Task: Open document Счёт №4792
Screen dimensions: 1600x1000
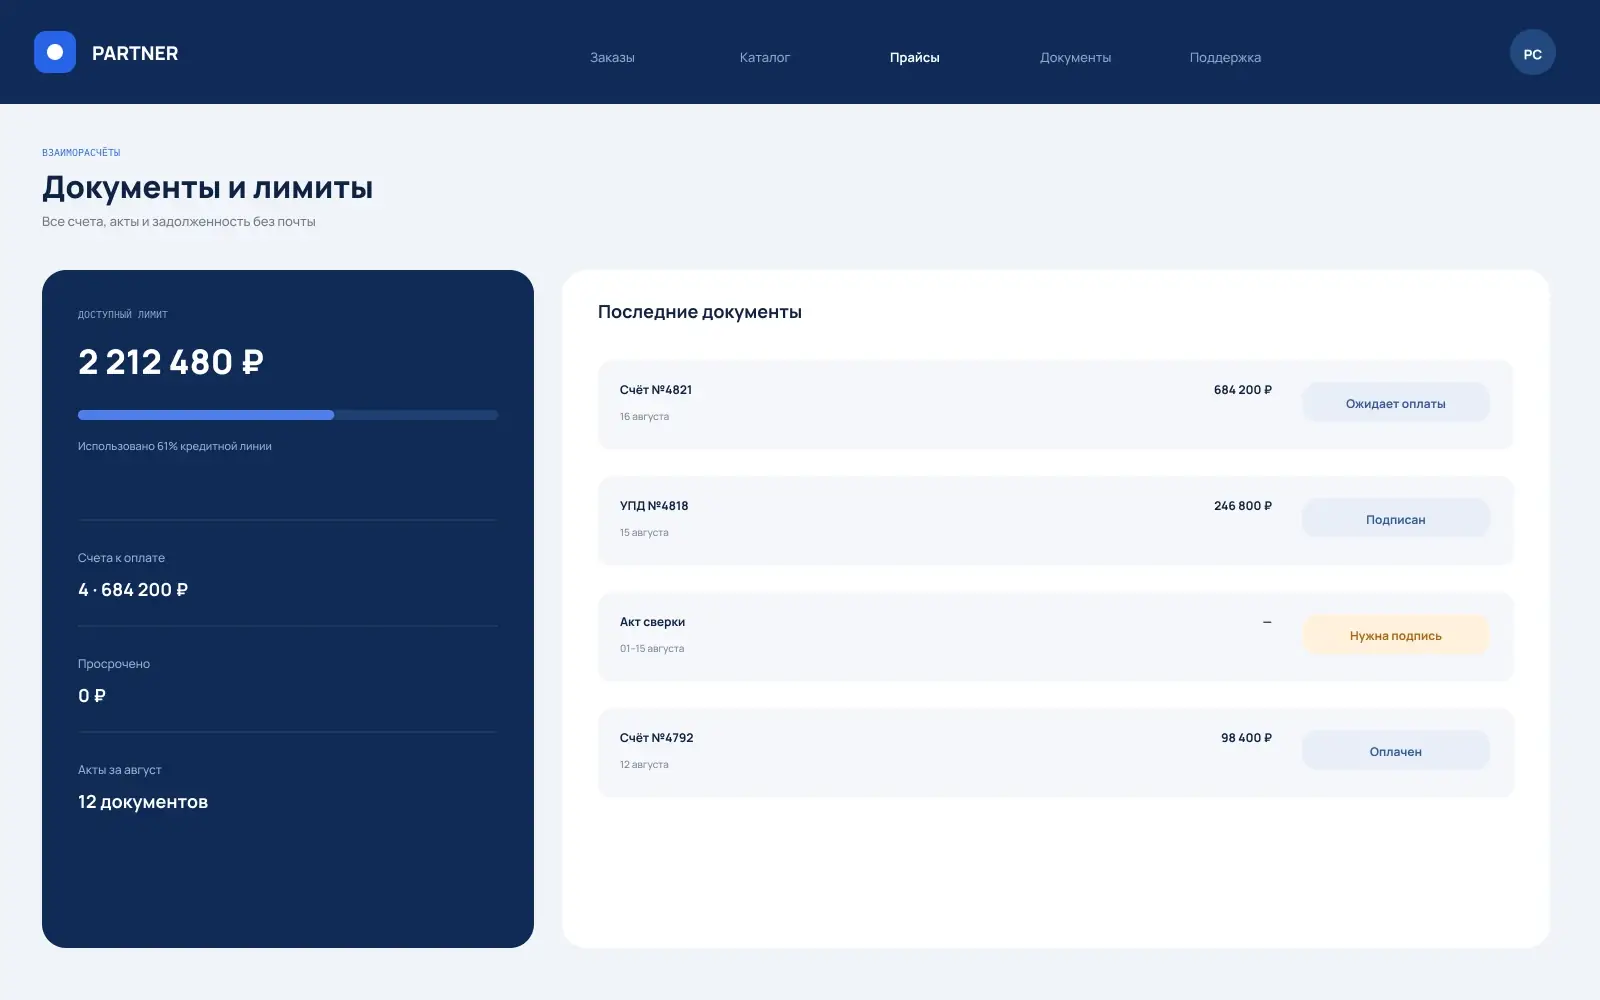Action: (x=1055, y=752)
